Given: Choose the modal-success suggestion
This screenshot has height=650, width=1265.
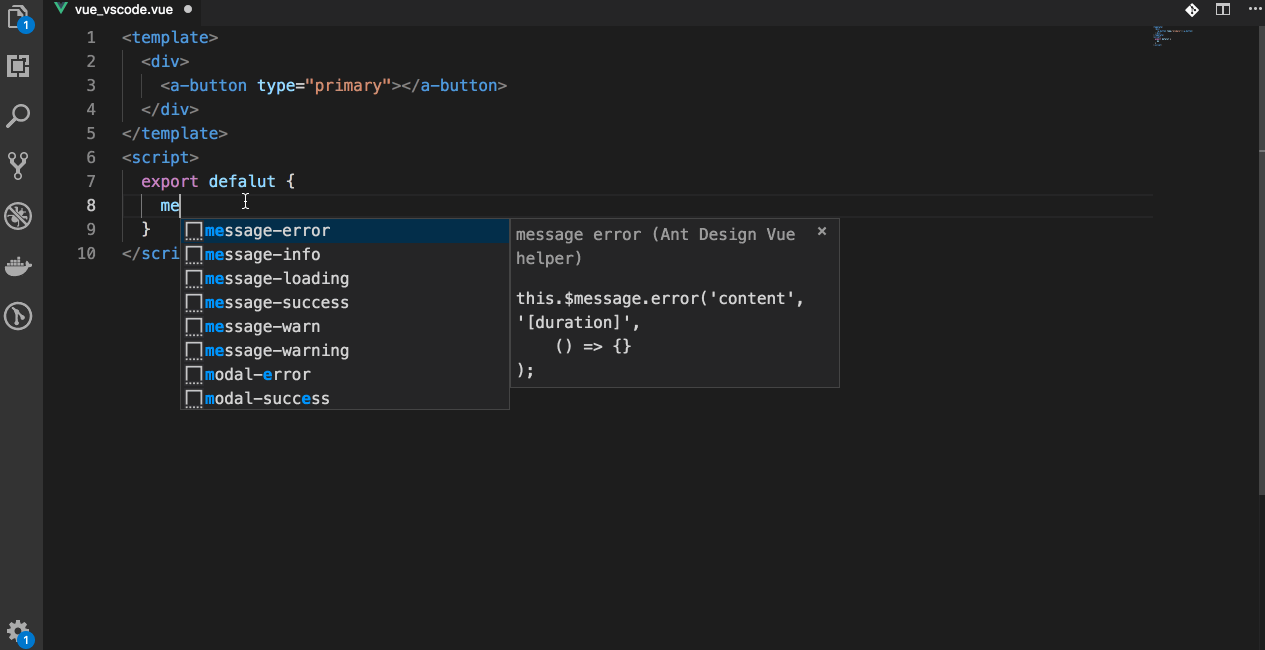Looking at the screenshot, I should click(x=344, y=399).
